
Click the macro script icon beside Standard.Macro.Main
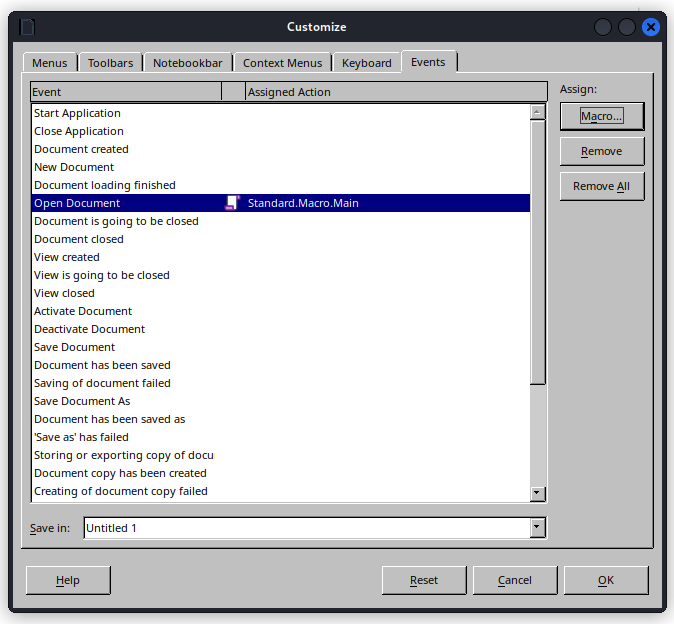click(x=232, y=203)
